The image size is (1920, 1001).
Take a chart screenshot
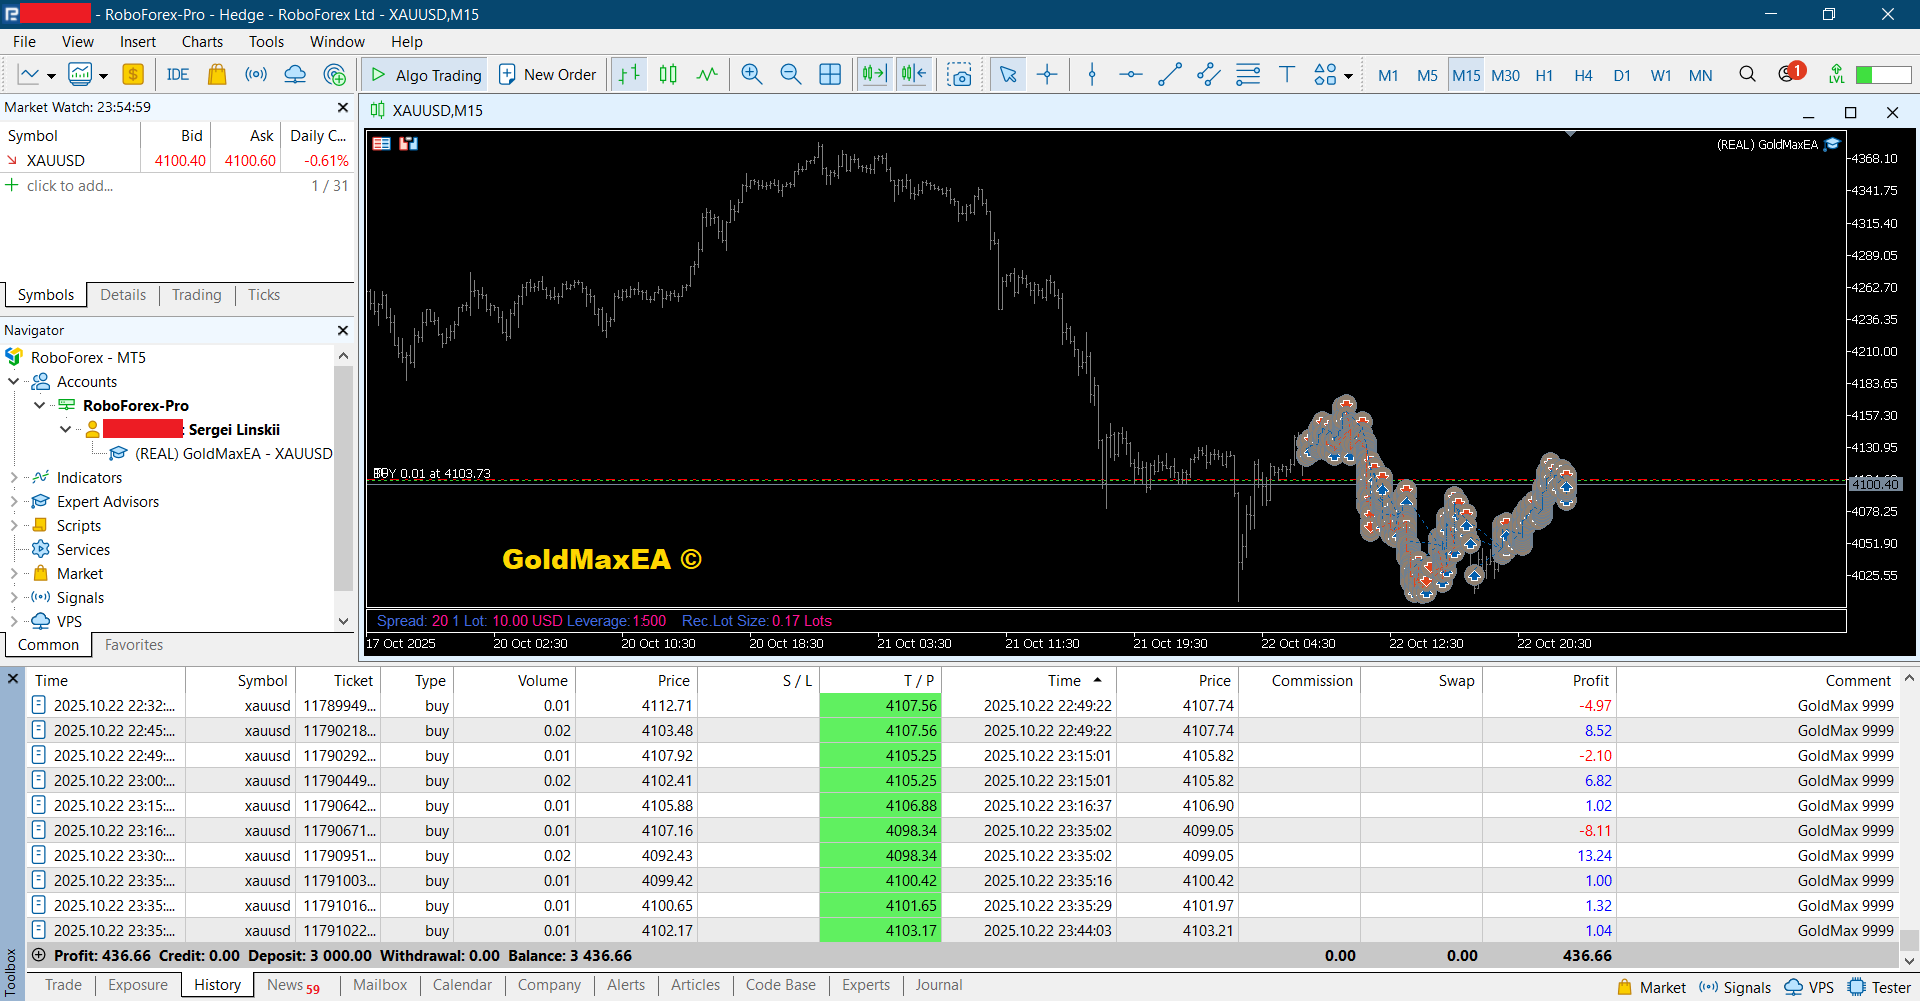[960, 75]
